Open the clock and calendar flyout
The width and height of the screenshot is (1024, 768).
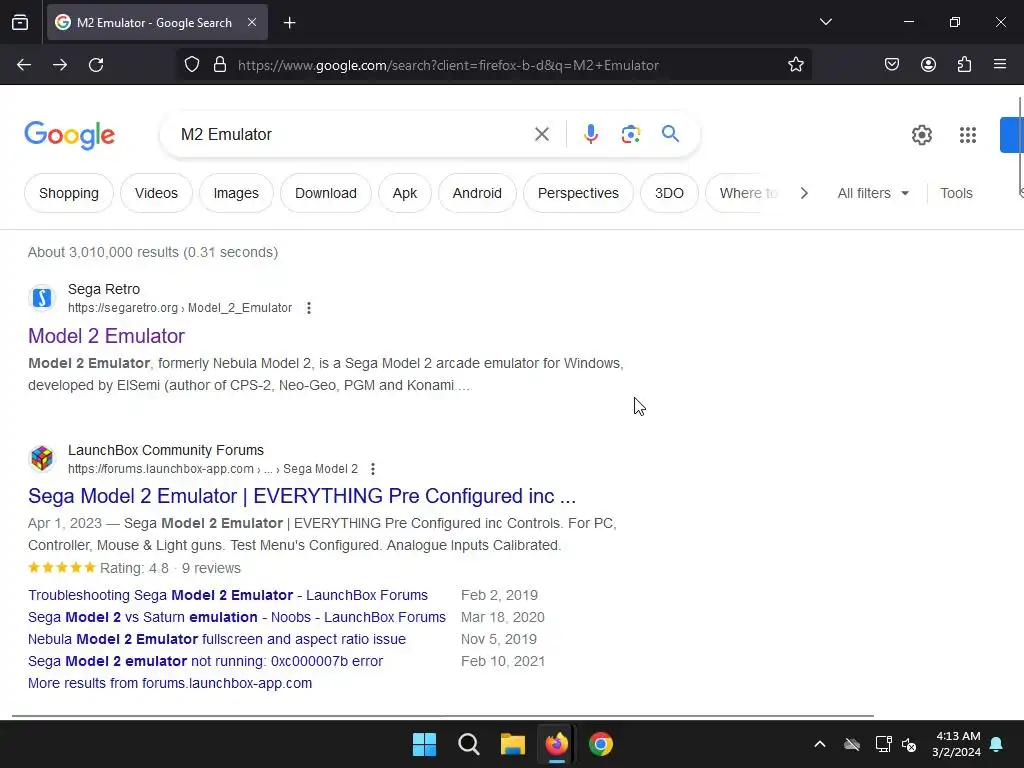click(957, 744)
